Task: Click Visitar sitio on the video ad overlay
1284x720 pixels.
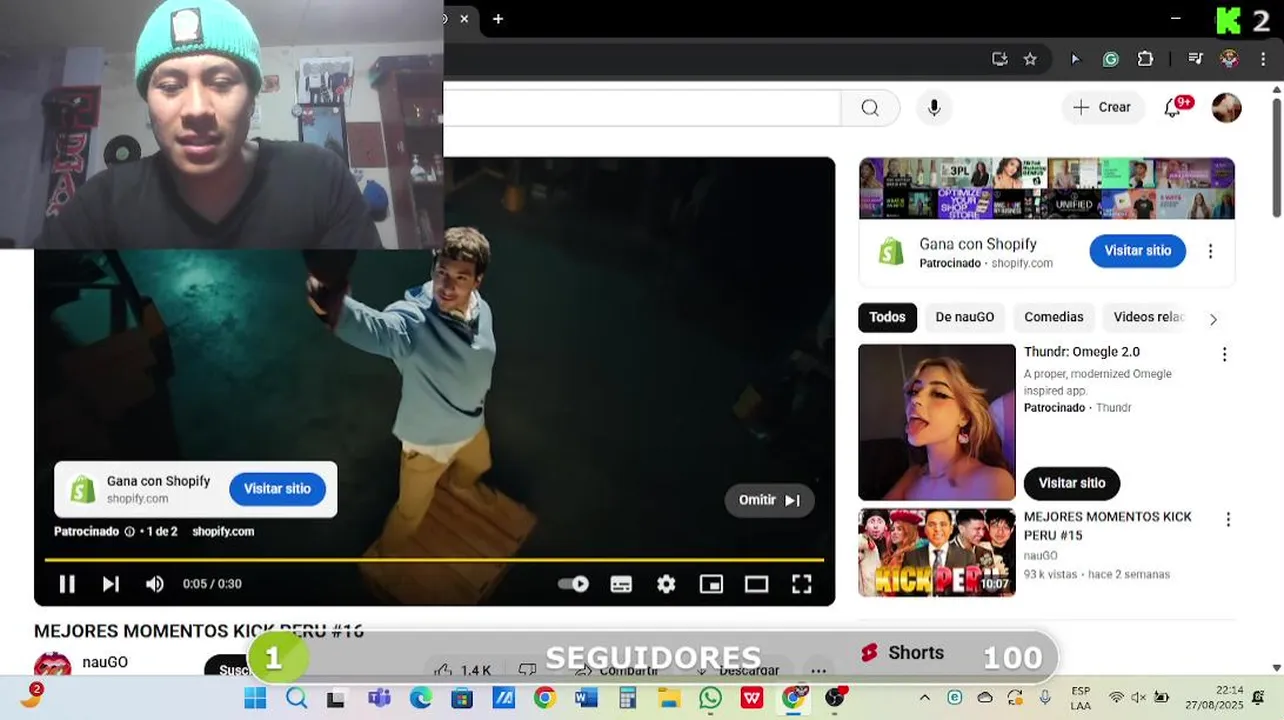Action: (277, 489)
